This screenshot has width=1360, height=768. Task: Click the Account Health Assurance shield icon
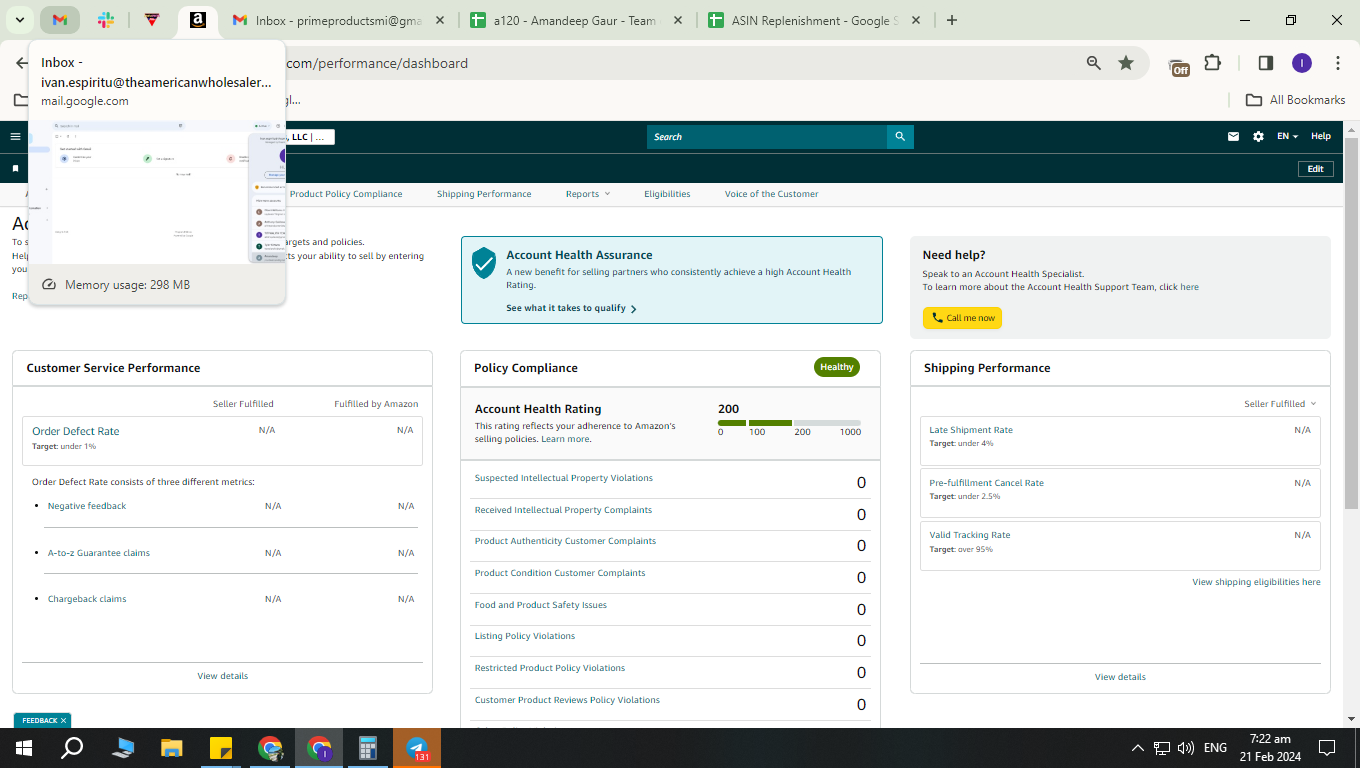coord(484,263)
